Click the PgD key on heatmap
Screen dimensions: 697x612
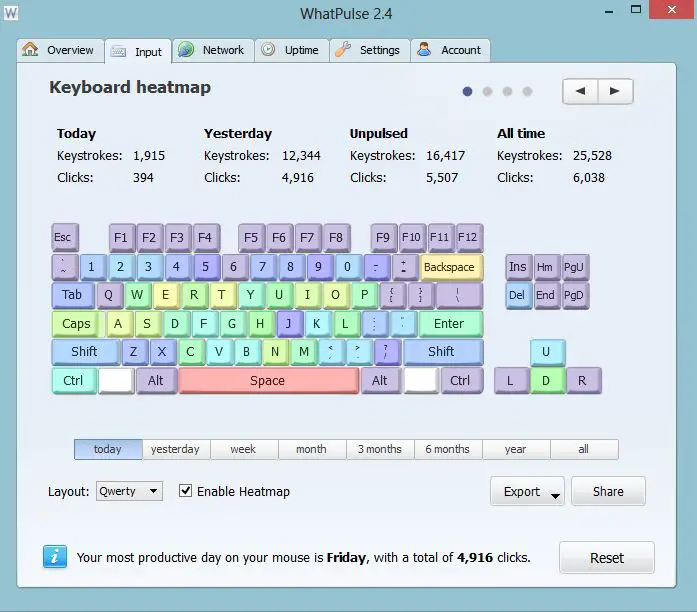pyautogui.click(x=576, y=295)
